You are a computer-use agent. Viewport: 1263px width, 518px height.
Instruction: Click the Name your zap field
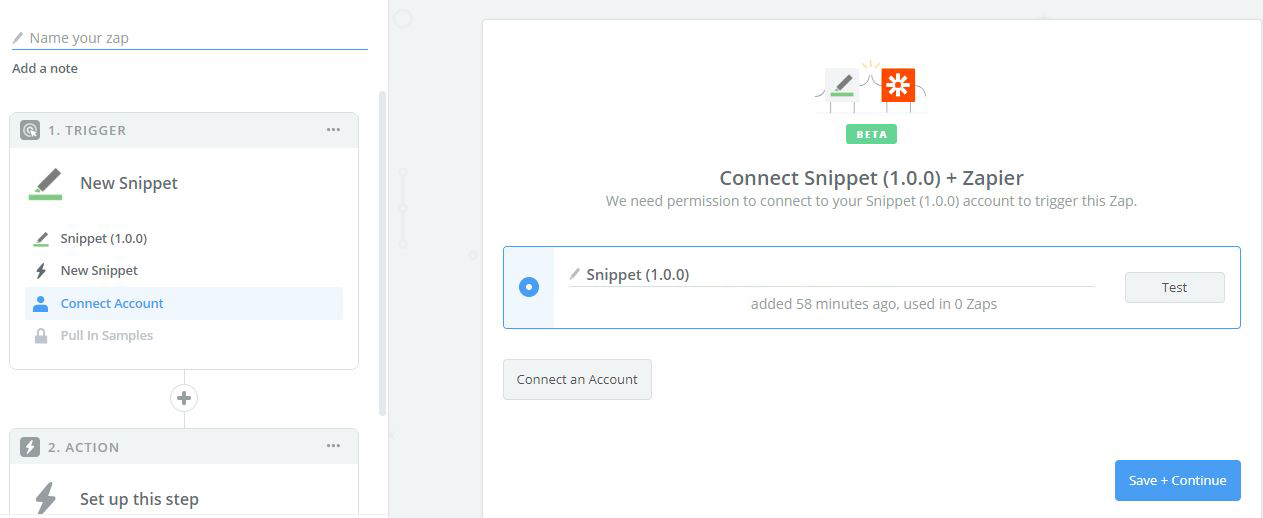[190, 38]
